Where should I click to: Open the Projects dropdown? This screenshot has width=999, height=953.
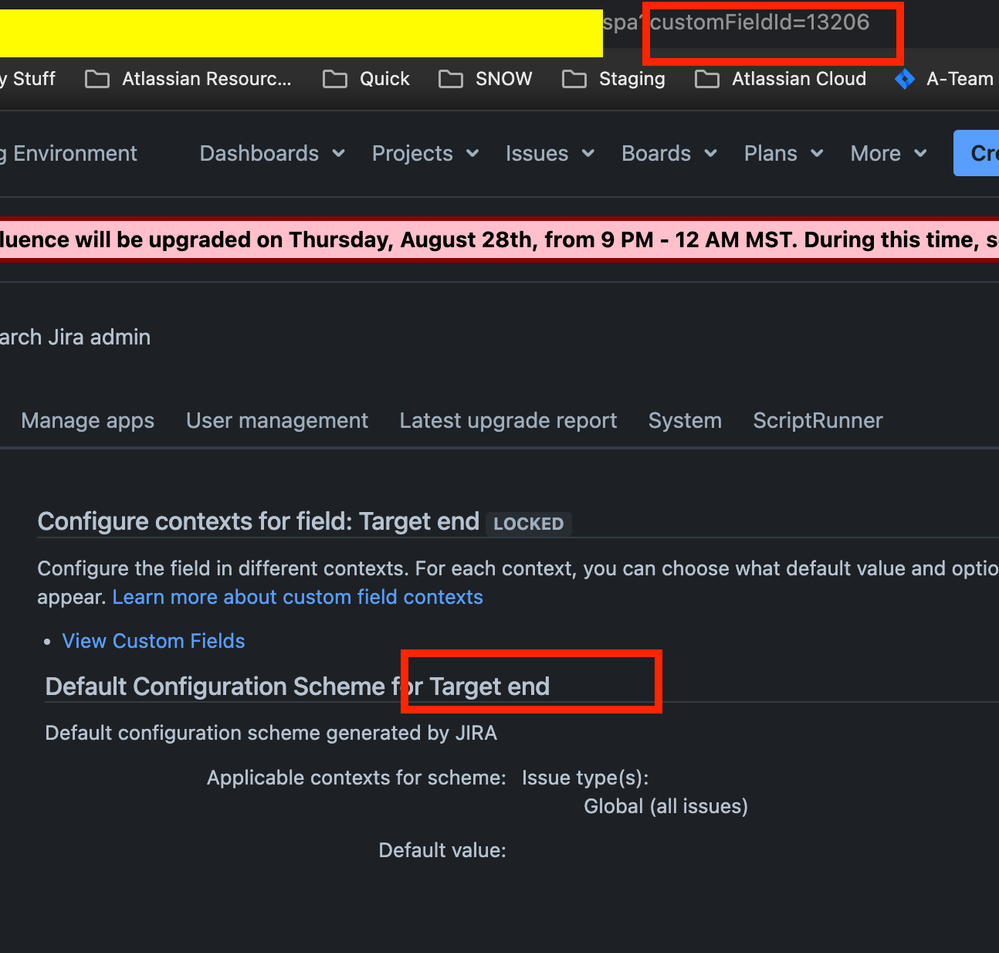click(424, 153)
